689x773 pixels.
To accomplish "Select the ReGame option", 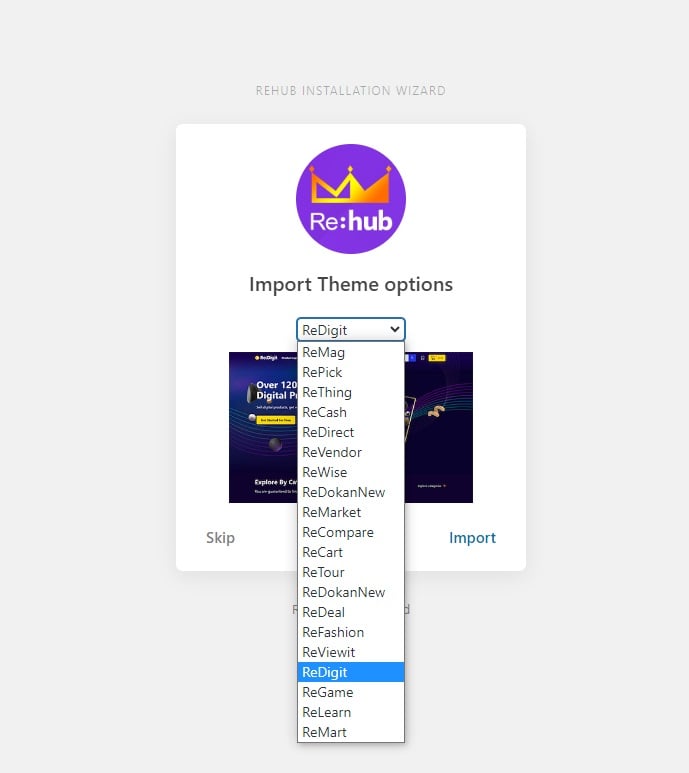I will (350, 692).
